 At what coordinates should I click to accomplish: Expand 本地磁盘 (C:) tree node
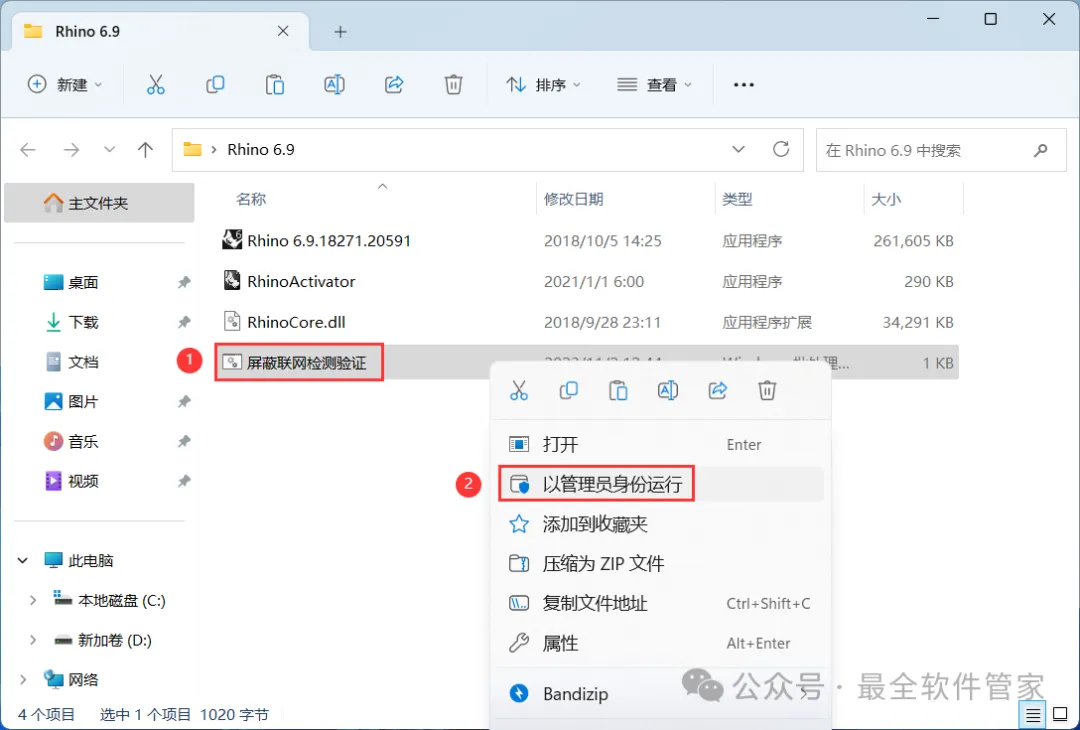pos(32,601)
